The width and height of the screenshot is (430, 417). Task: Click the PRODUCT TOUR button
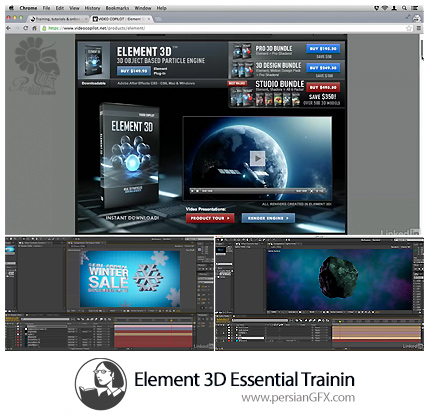210,218
